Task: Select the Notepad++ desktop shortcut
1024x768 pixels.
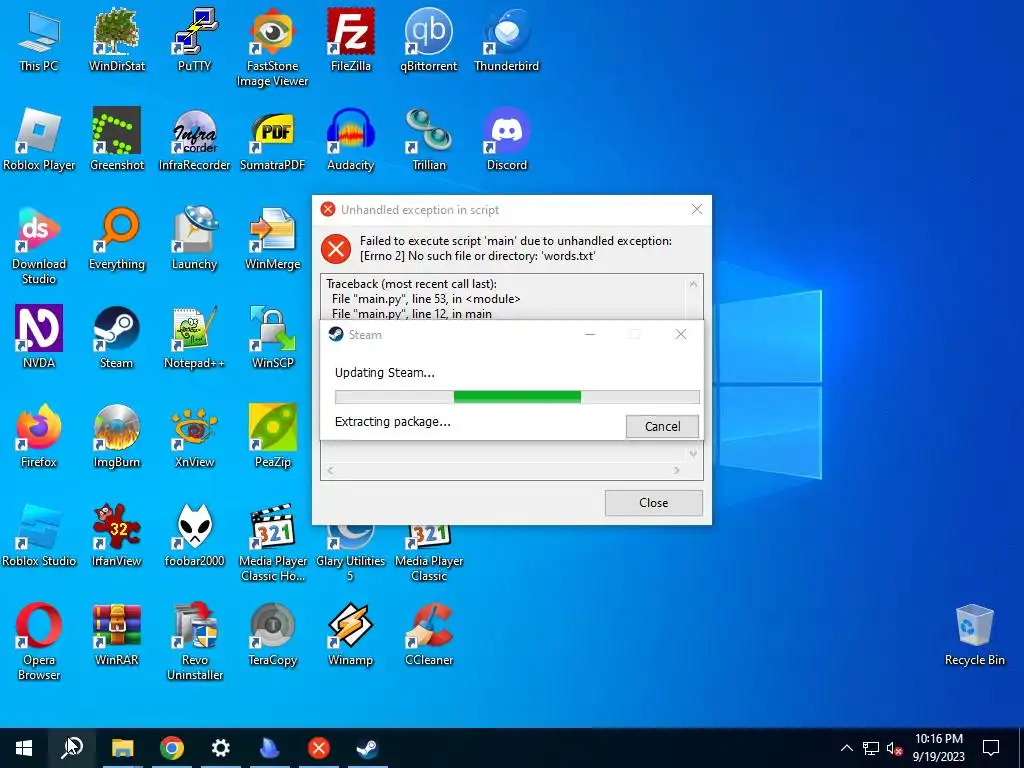Action: click(195, 337)
